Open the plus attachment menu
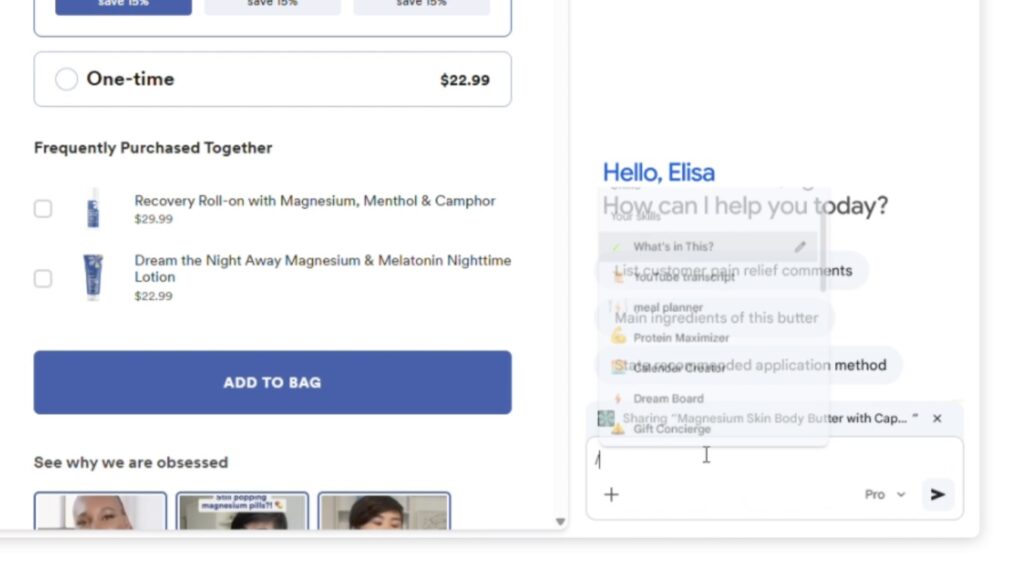 click(x=611, y=495)
